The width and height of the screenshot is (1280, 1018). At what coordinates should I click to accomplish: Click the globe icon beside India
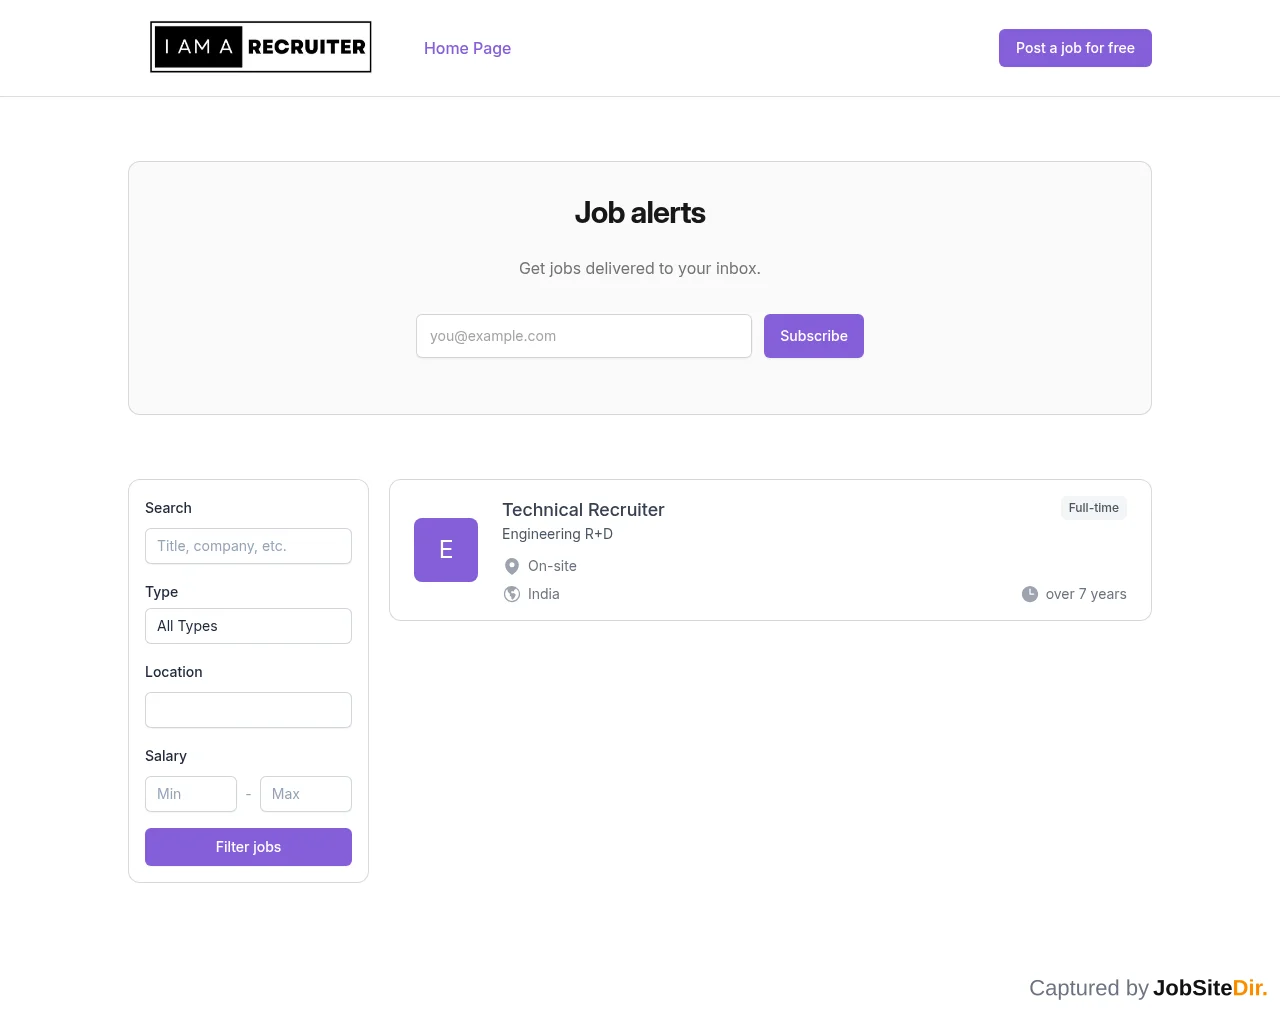(512, 594)
